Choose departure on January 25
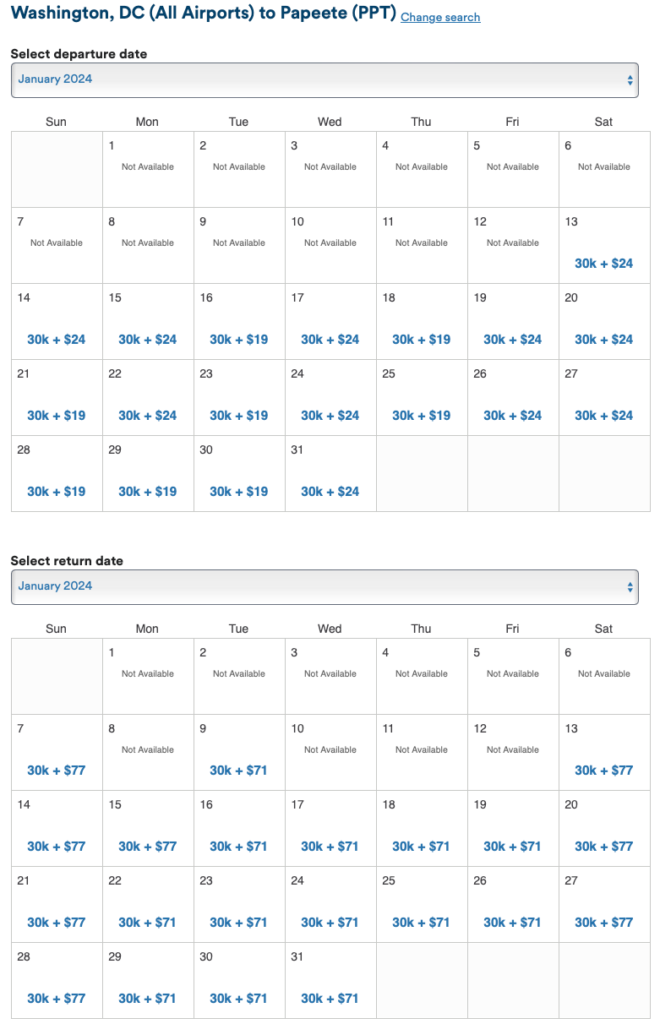 click(x=421, y=416)
